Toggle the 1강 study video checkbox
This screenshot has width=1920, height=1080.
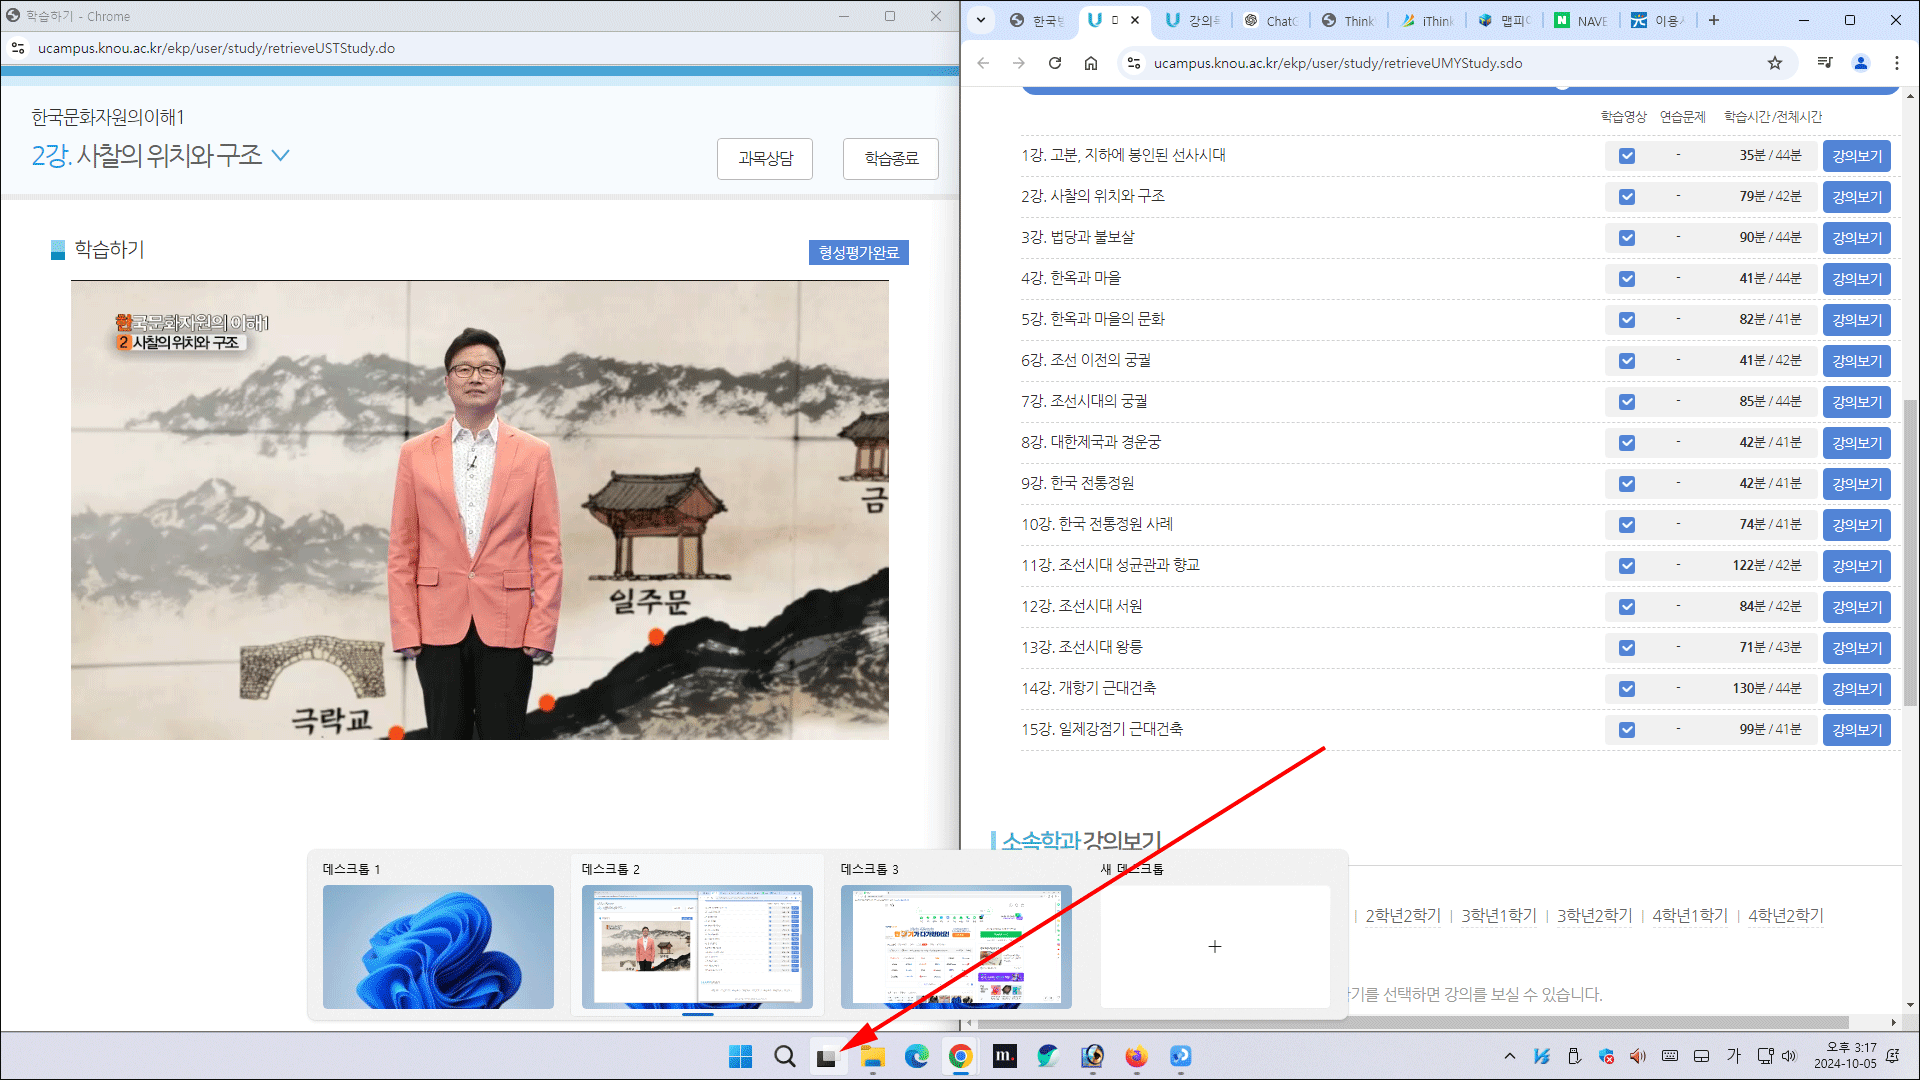click(1627, 156)
